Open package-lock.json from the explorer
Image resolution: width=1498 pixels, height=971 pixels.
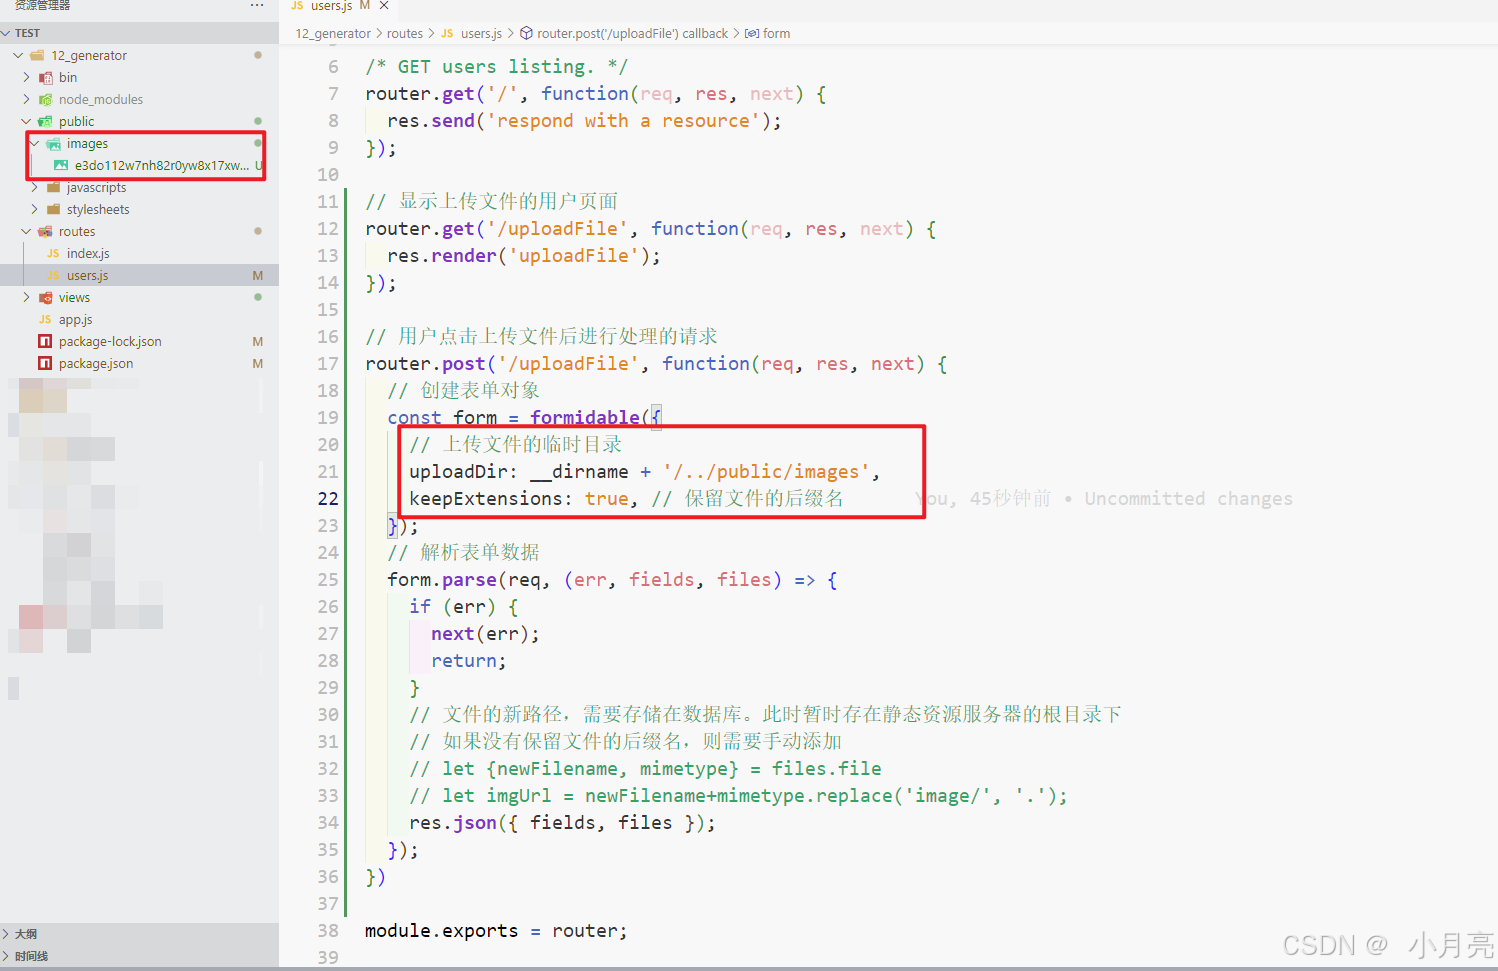click(x=110, y=341)
